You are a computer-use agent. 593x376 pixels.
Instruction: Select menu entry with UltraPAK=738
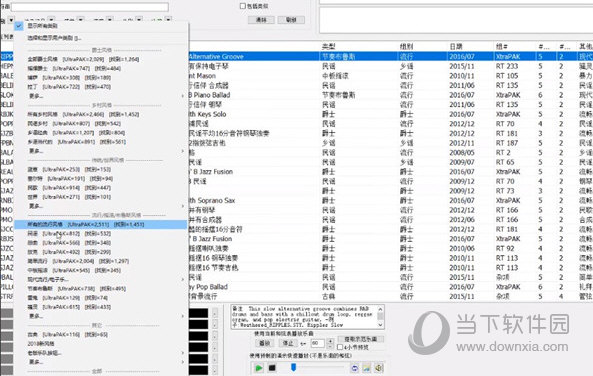pyautogui.click(x=101, y=288)
